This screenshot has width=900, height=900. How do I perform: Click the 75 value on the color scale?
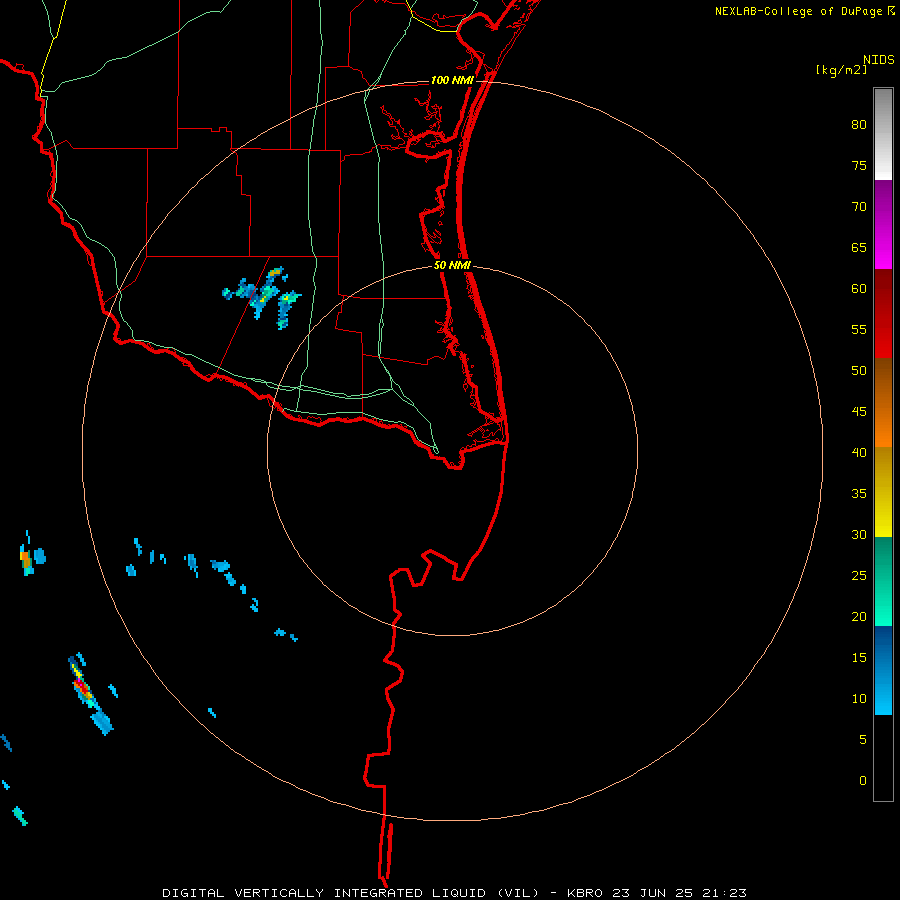859,165
